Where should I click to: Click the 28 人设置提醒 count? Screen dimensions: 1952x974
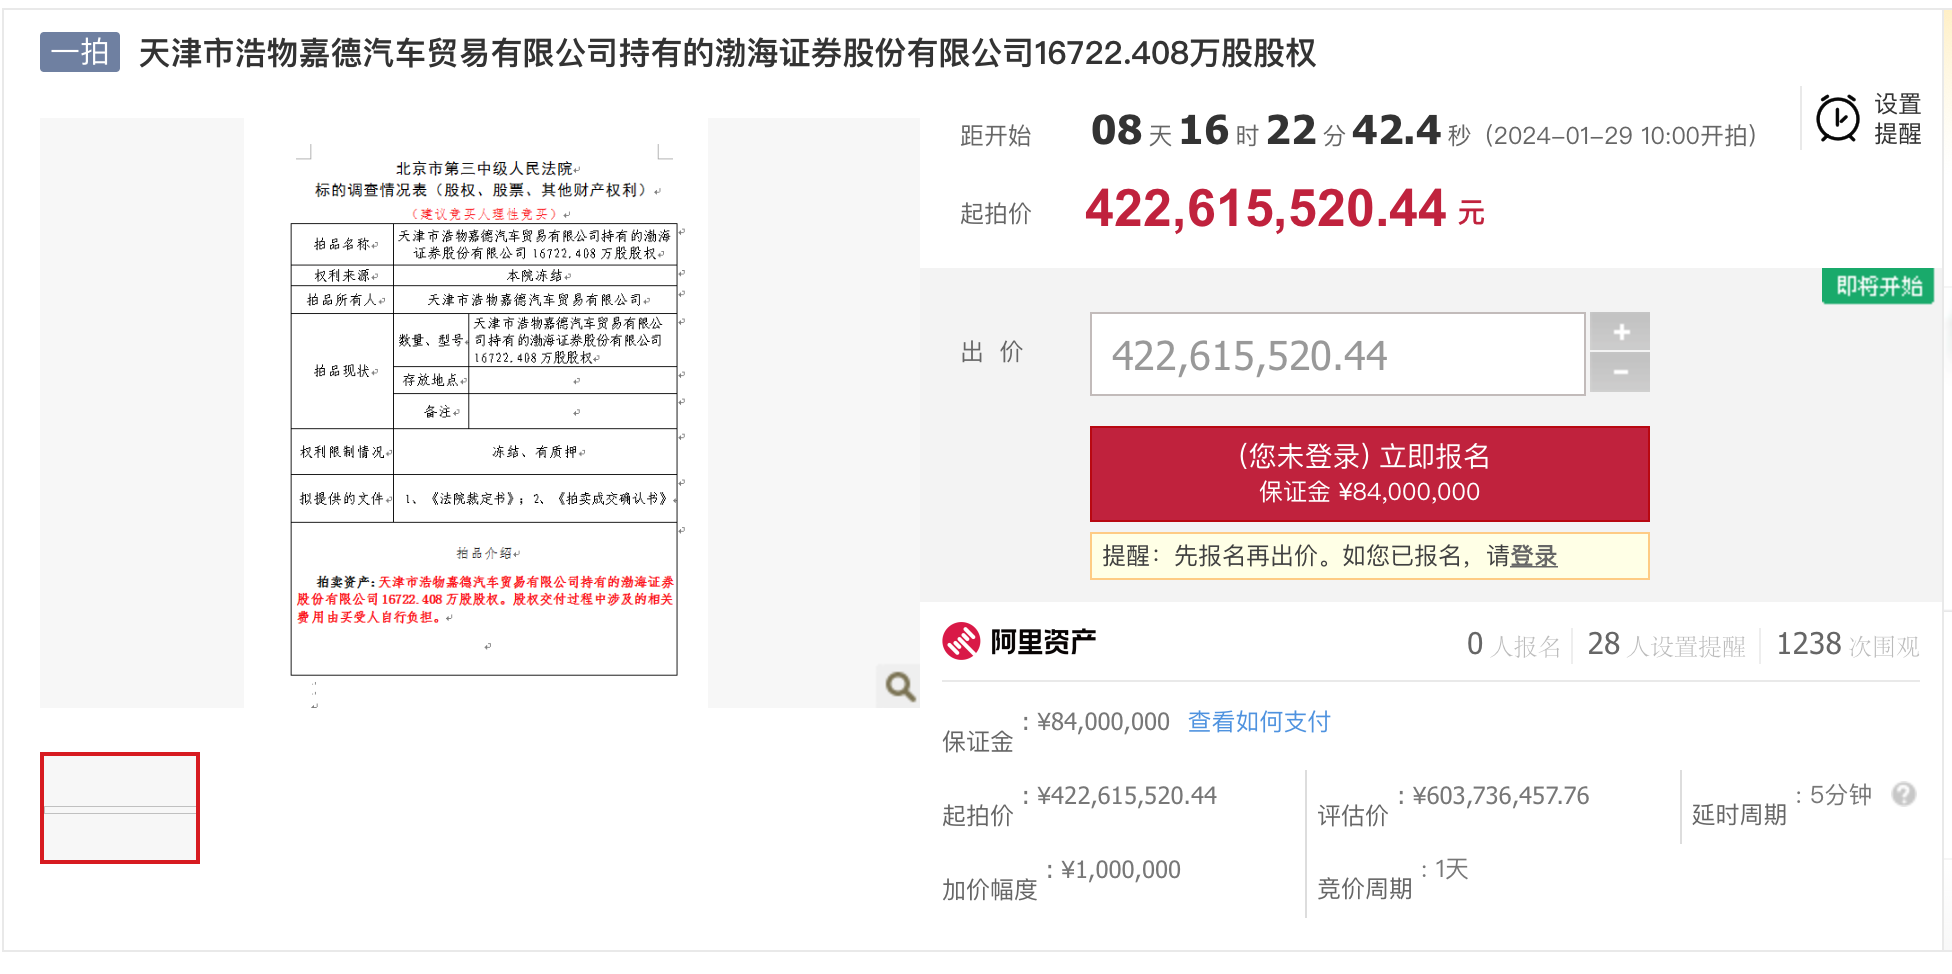tap(1666, 645)
